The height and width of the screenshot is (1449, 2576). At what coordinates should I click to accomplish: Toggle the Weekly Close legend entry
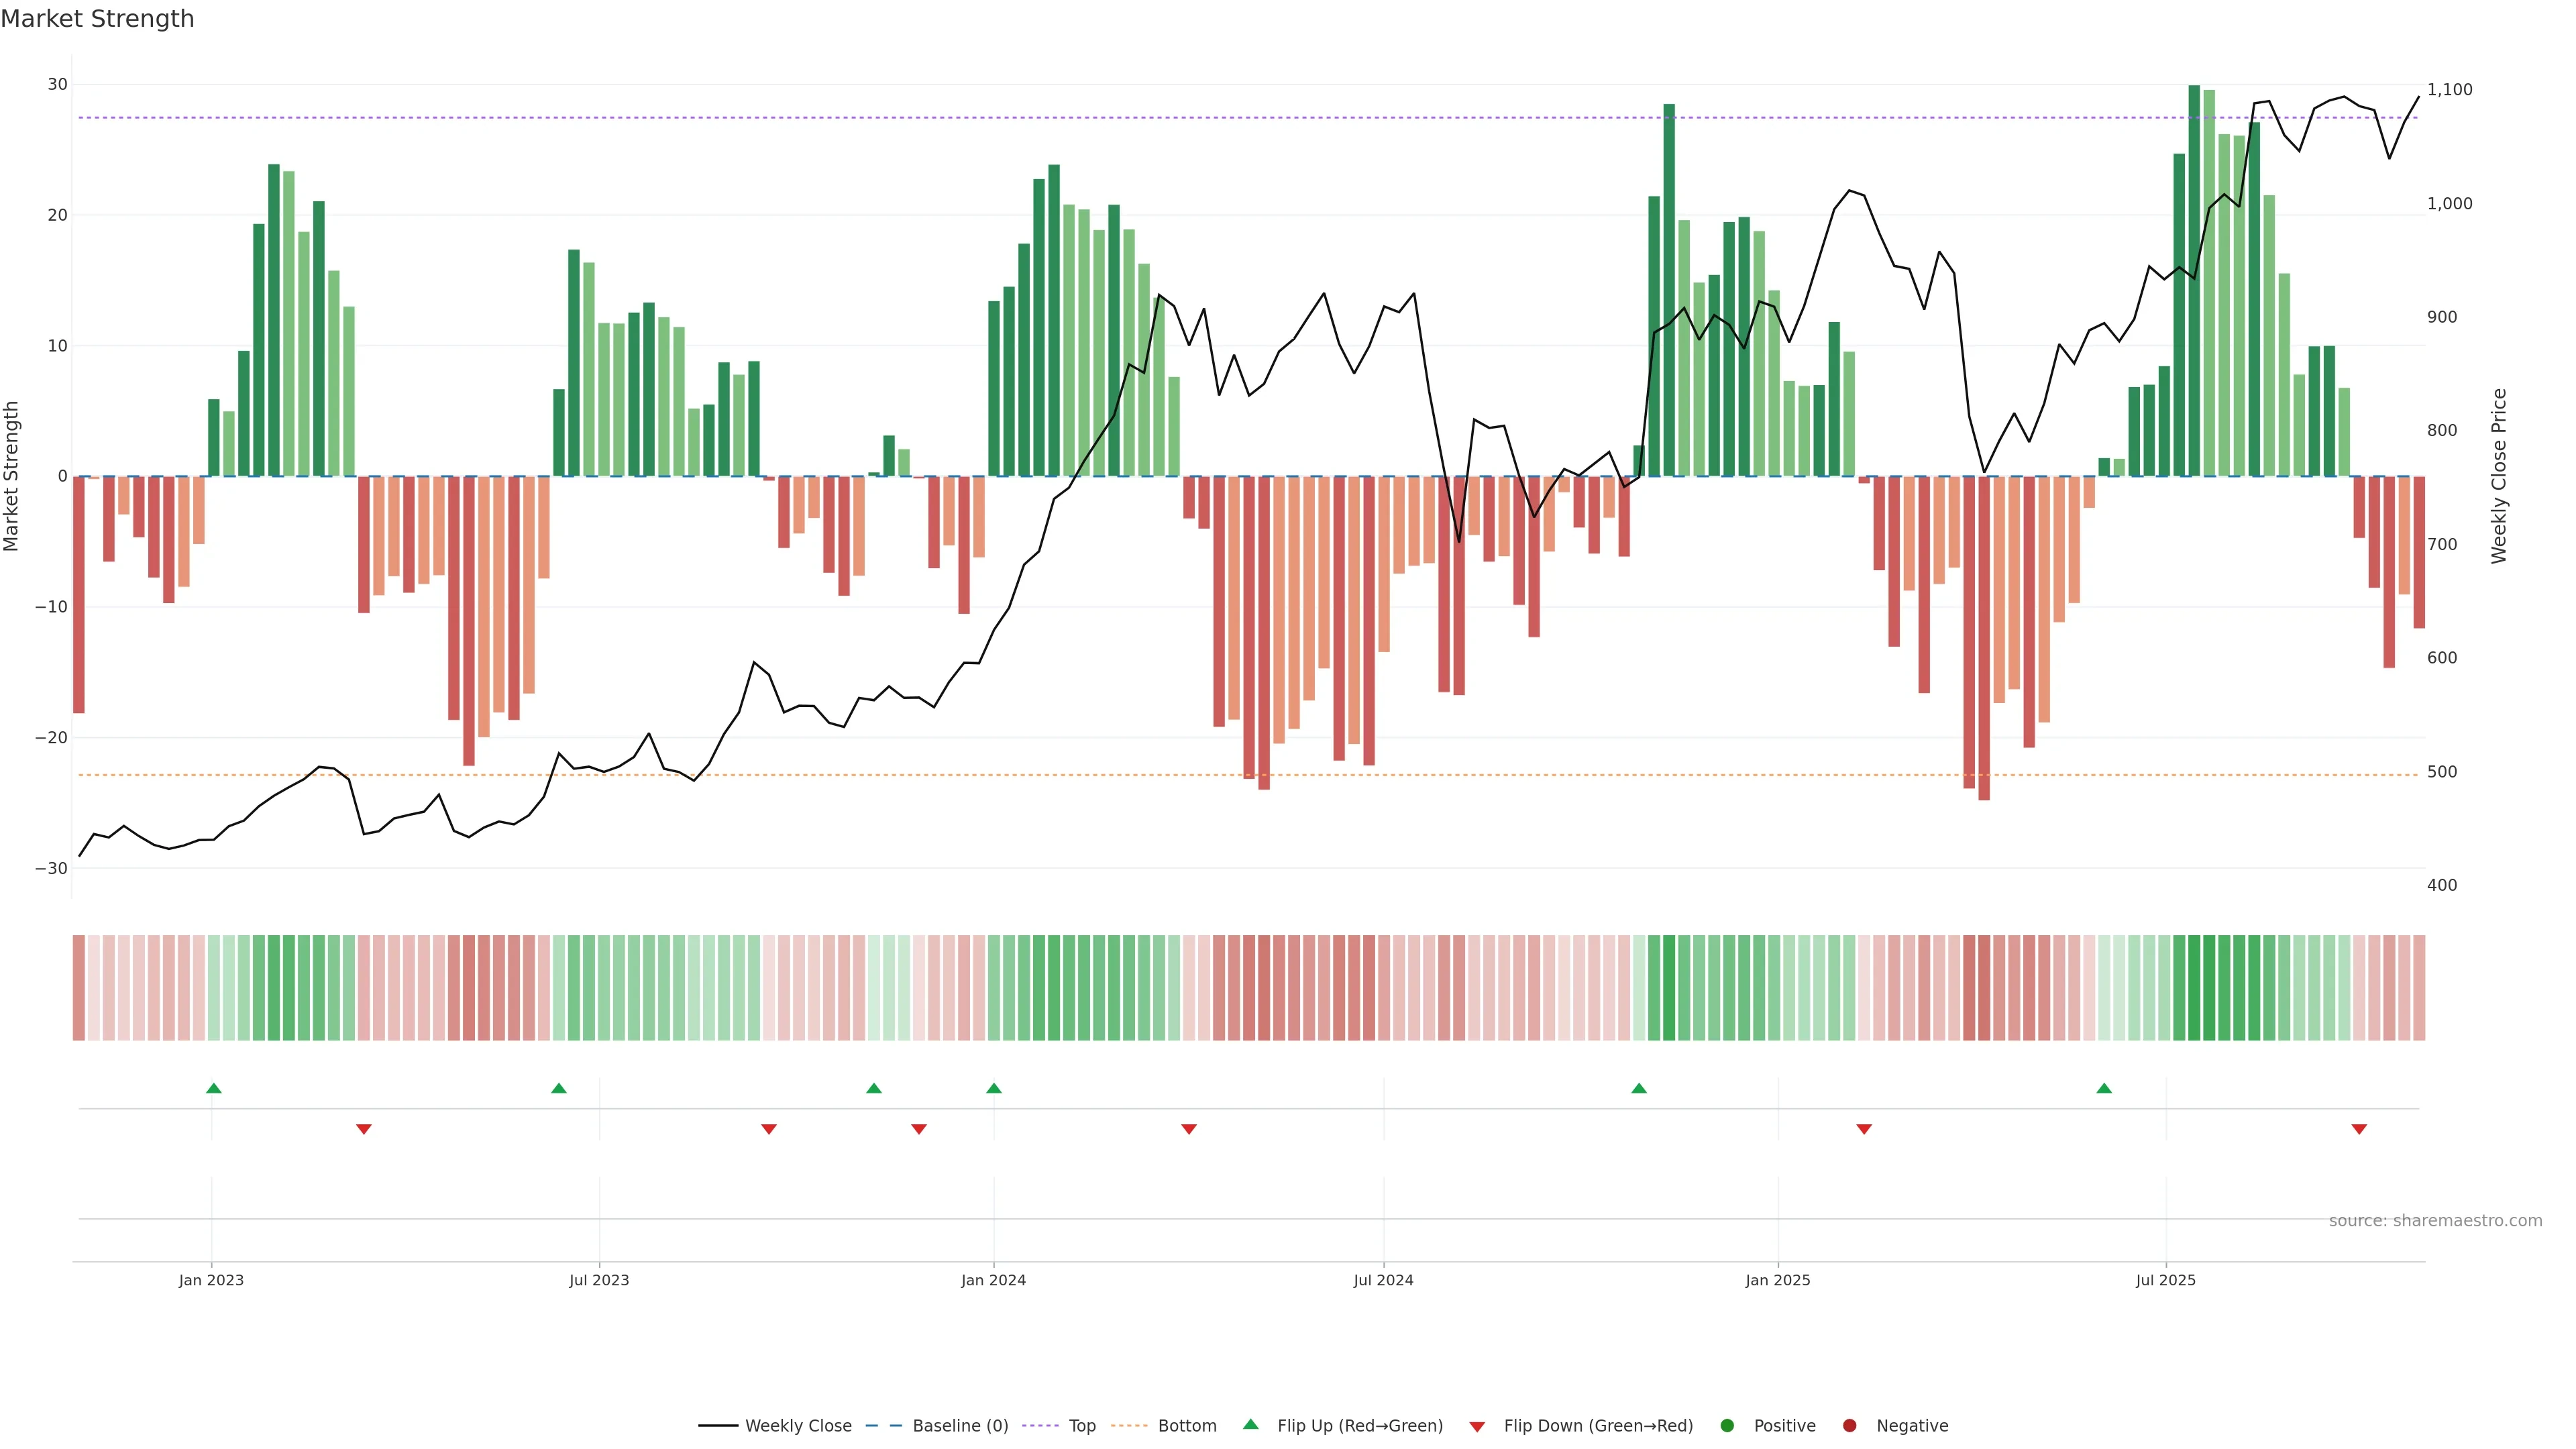[x=797, y=1426]
